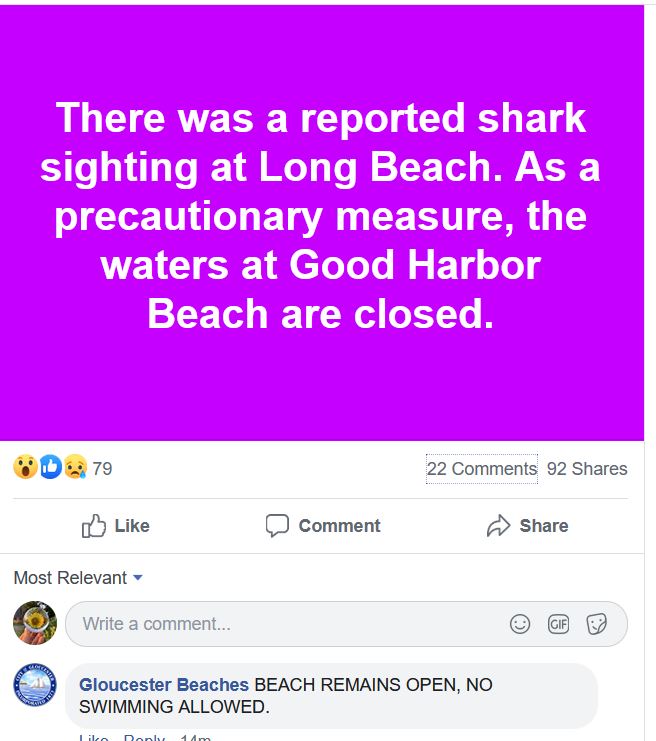Open the emoji picker in comment box
The height and width of the screenshot is (741, 656).
pos(520,624)
